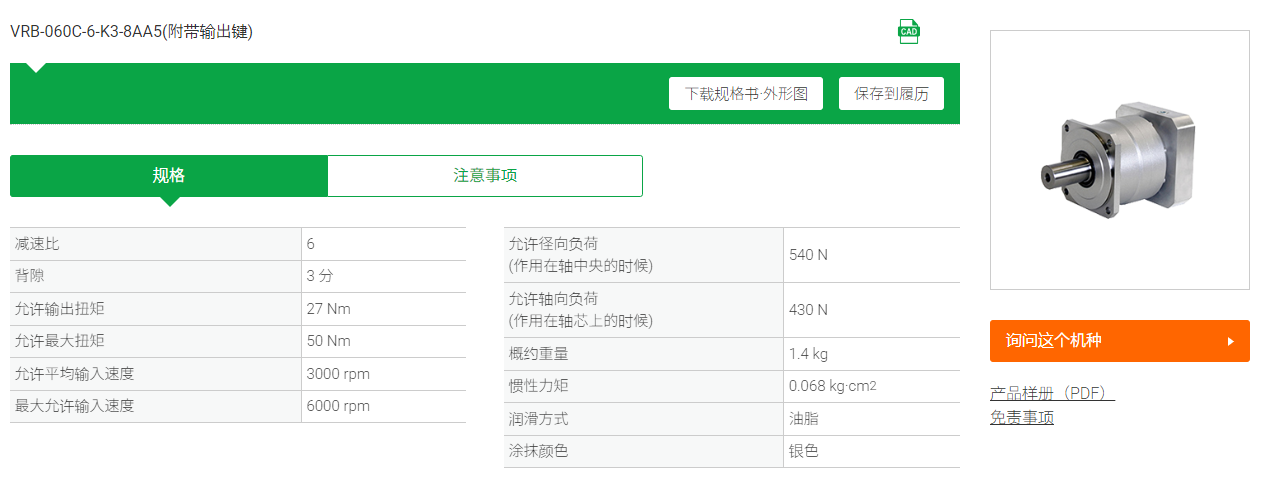The width and height of the screenshot is (1280, 479).
Task: Open the 免责事项 link
Action: point(1022,417)
